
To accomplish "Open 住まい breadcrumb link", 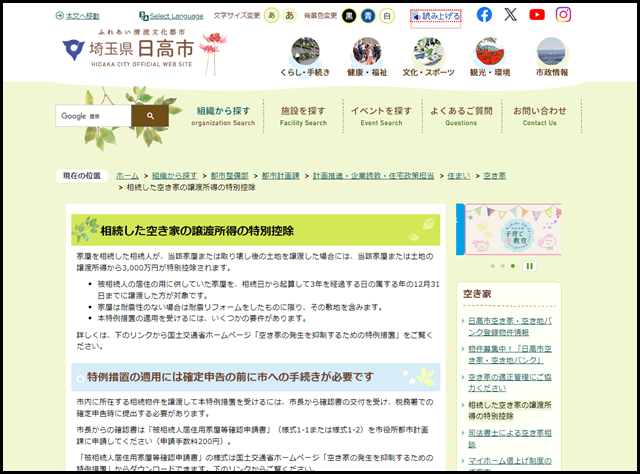I will [458, 176].
